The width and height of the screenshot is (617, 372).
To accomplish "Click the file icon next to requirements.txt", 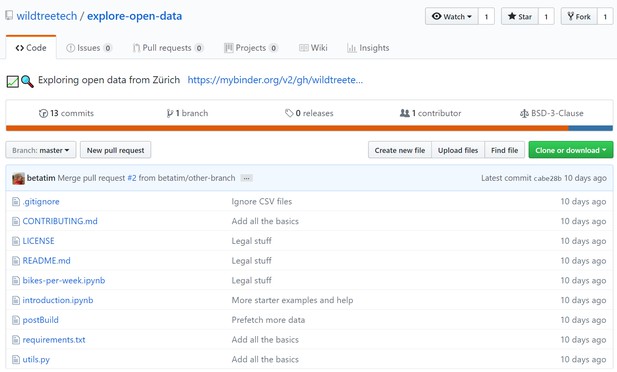I will (x=16, y=340).
